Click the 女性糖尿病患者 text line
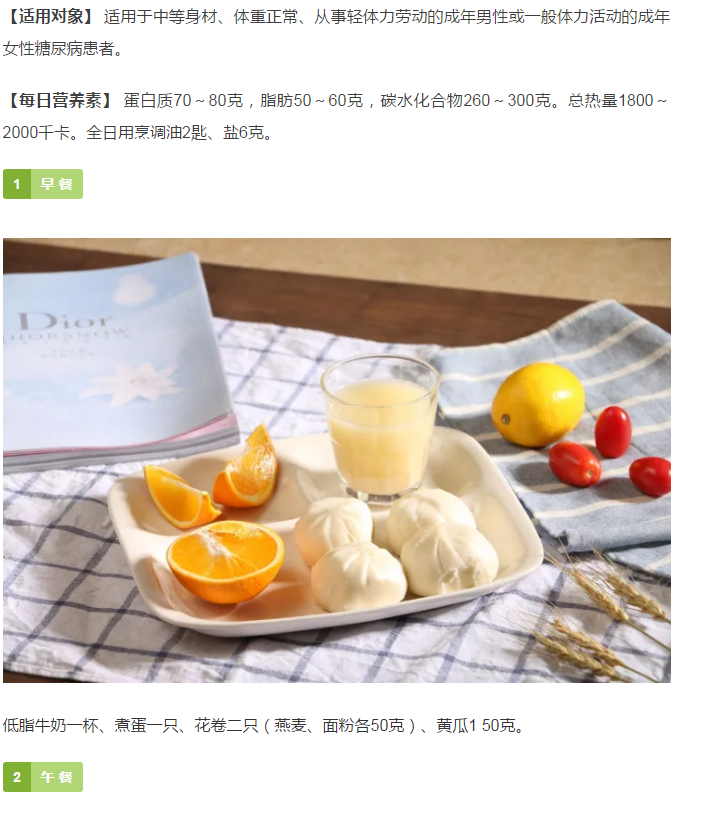Image resolution: width=724 pixels, height=818 pixels. pyautogui.click(x=64, y=49)
